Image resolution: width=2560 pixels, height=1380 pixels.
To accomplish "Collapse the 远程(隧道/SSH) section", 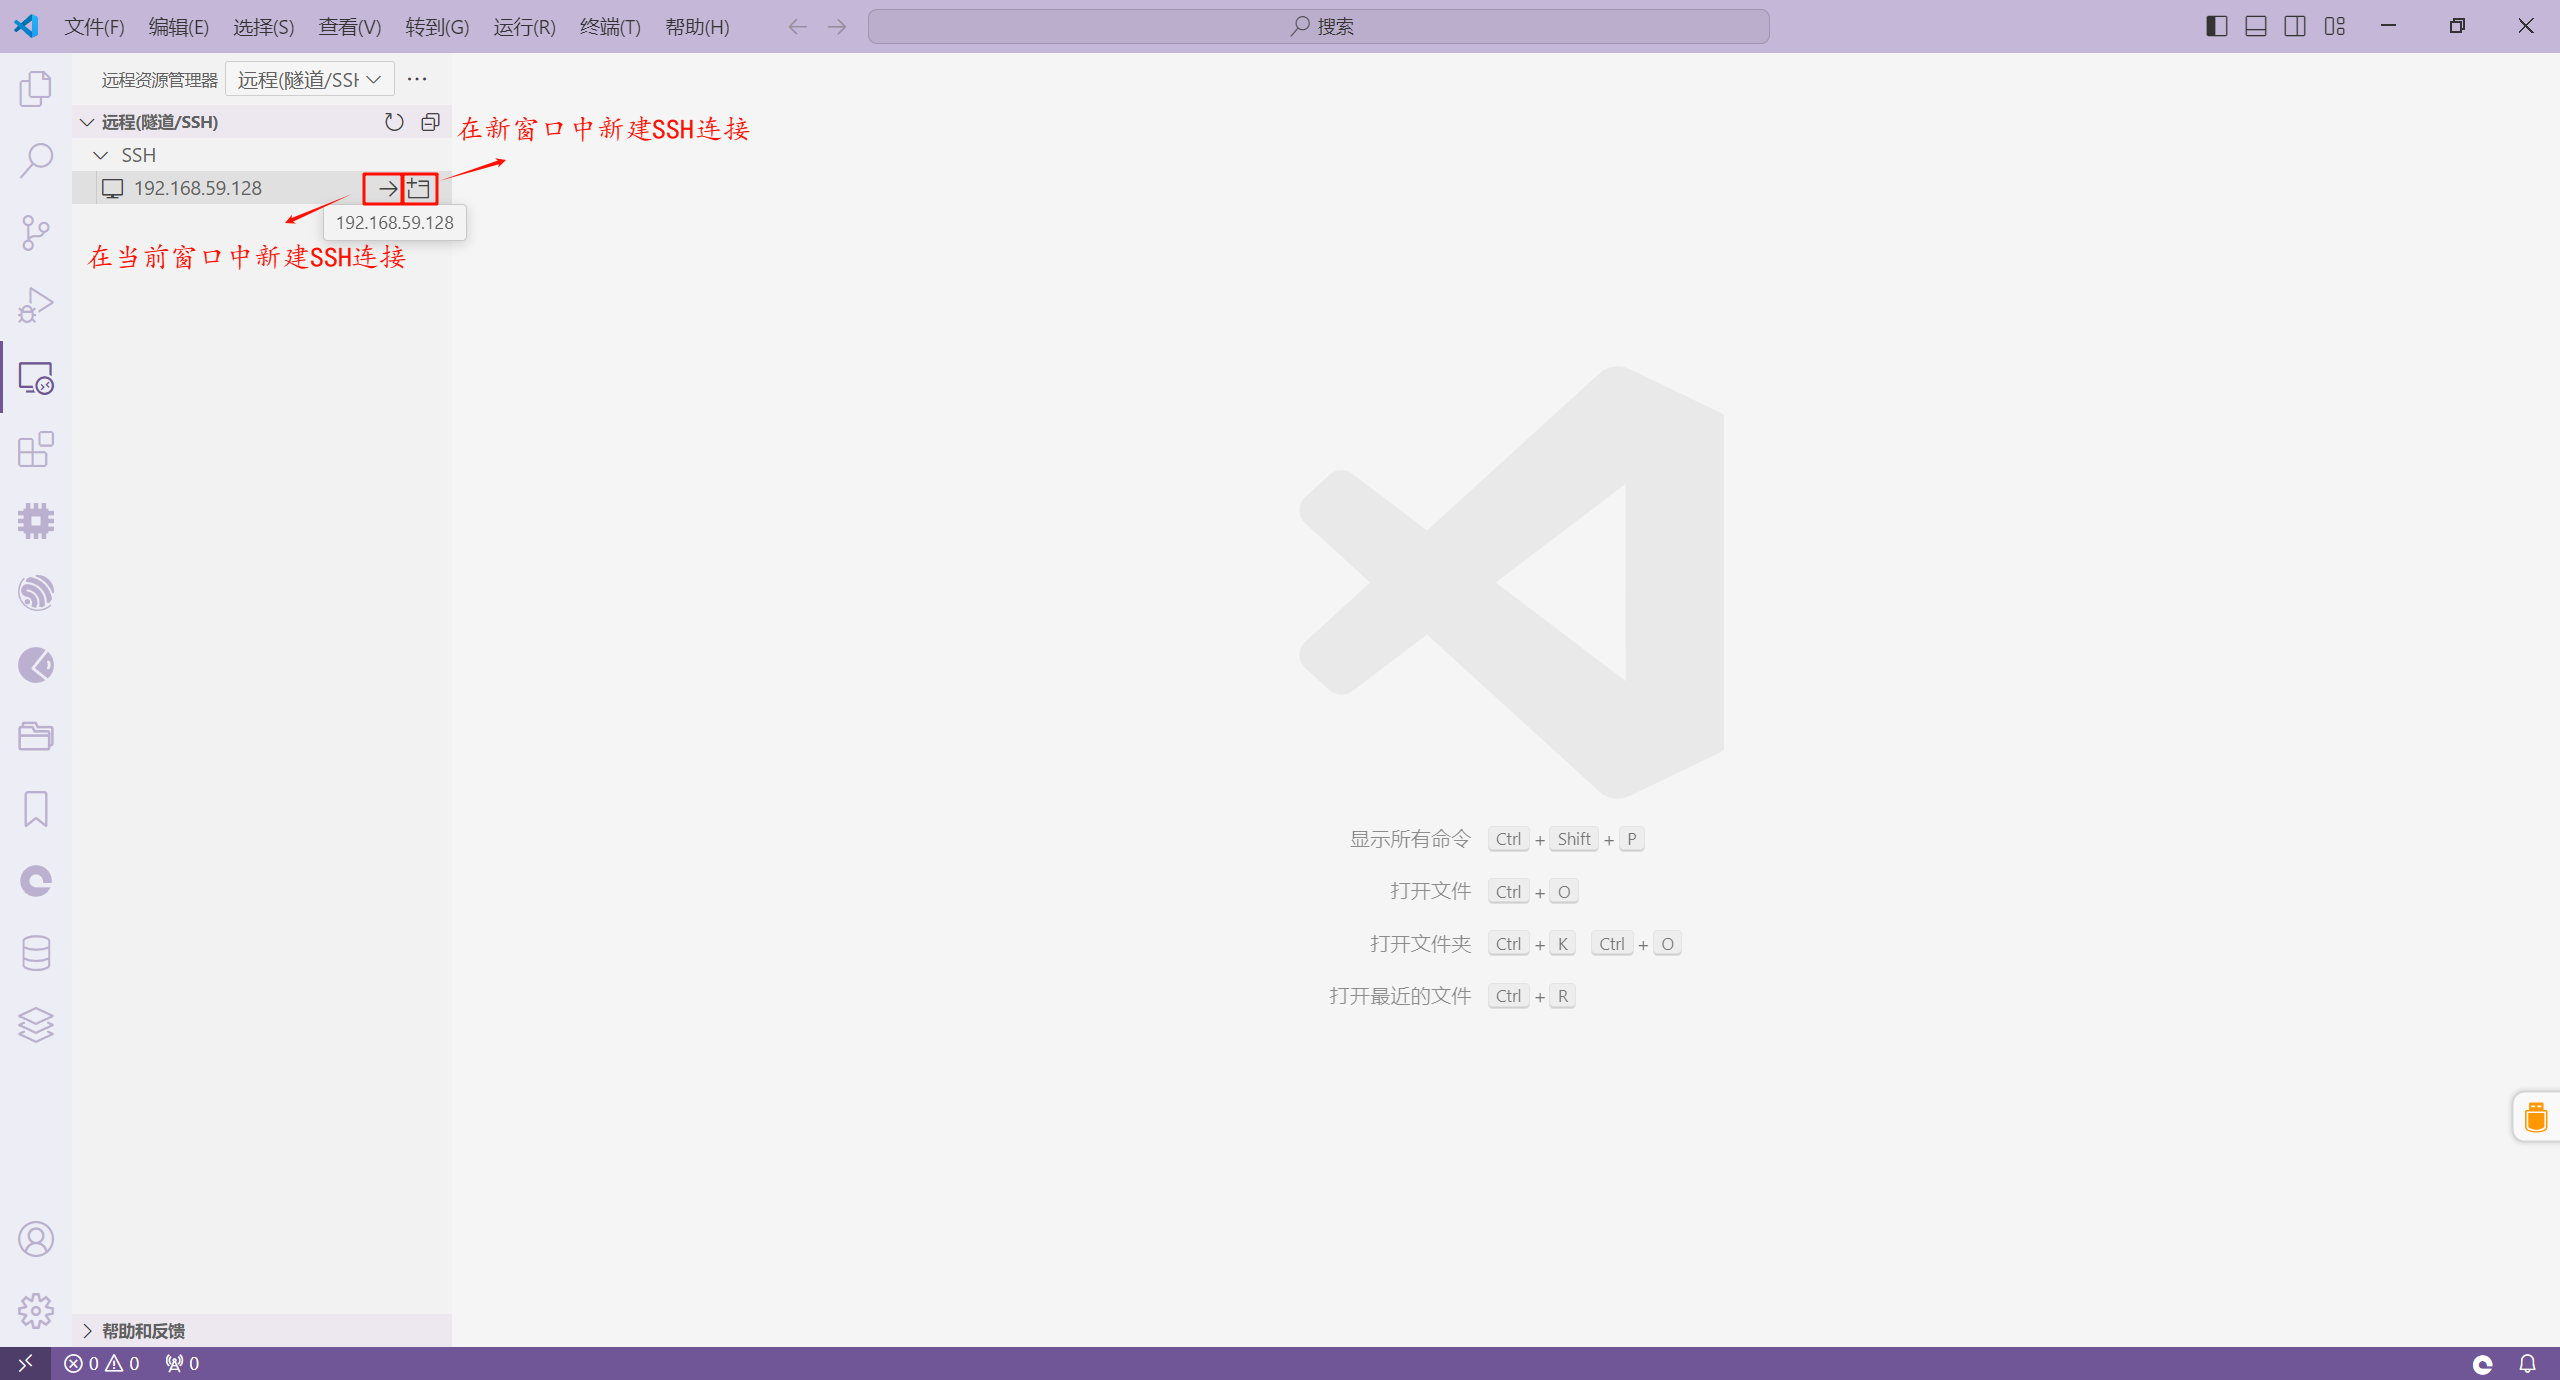I will tap(87, 122).
